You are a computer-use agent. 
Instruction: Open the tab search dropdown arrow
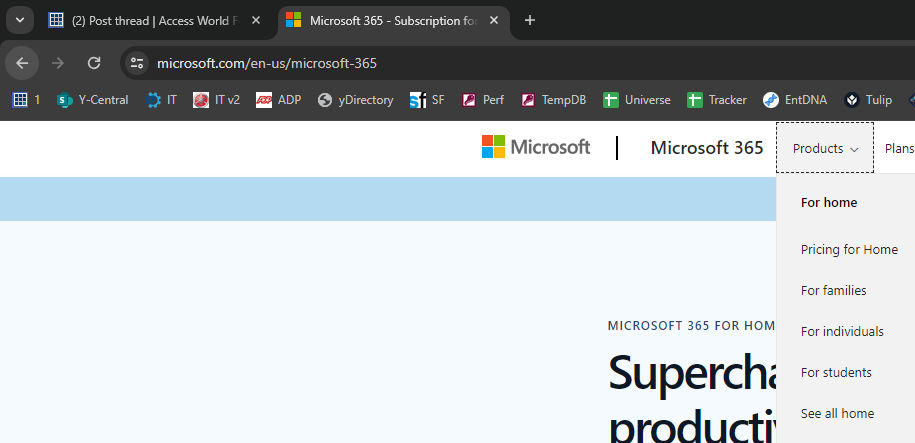pyautogui.click(x=20, y=20)
